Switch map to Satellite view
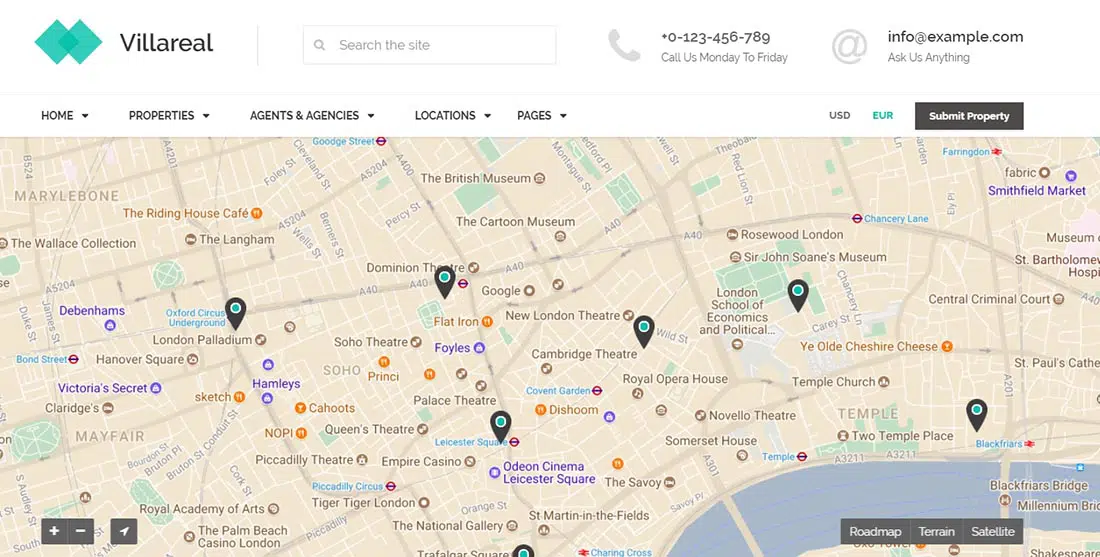 993,532
